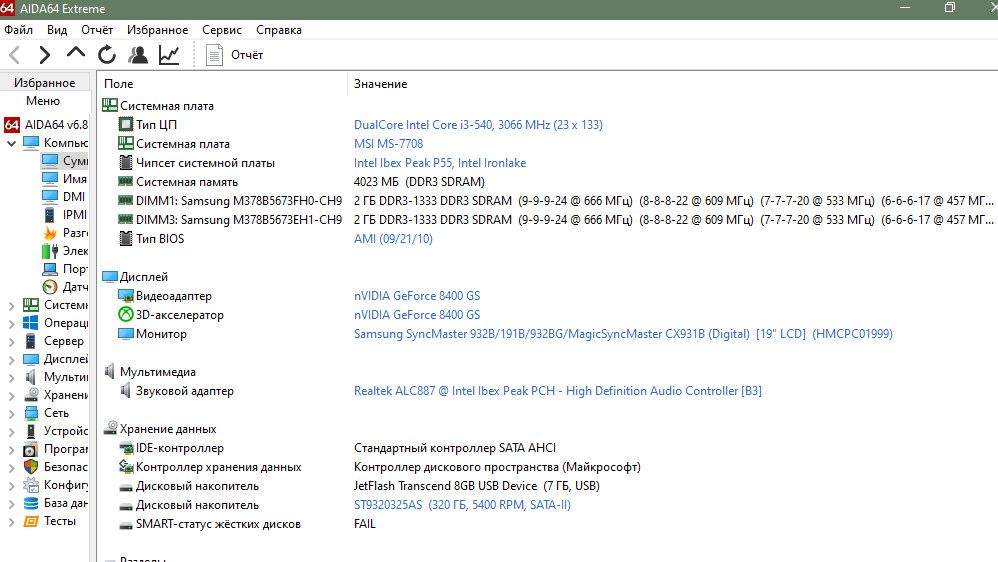
Task: Open the Вид menu
Action: (57, 30)
